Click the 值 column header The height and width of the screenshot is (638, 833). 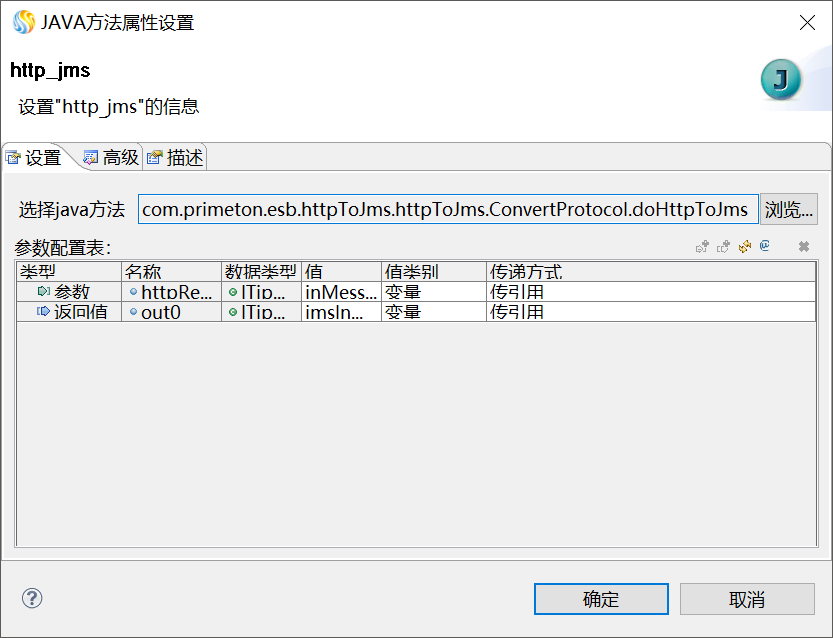pos(341,271)
